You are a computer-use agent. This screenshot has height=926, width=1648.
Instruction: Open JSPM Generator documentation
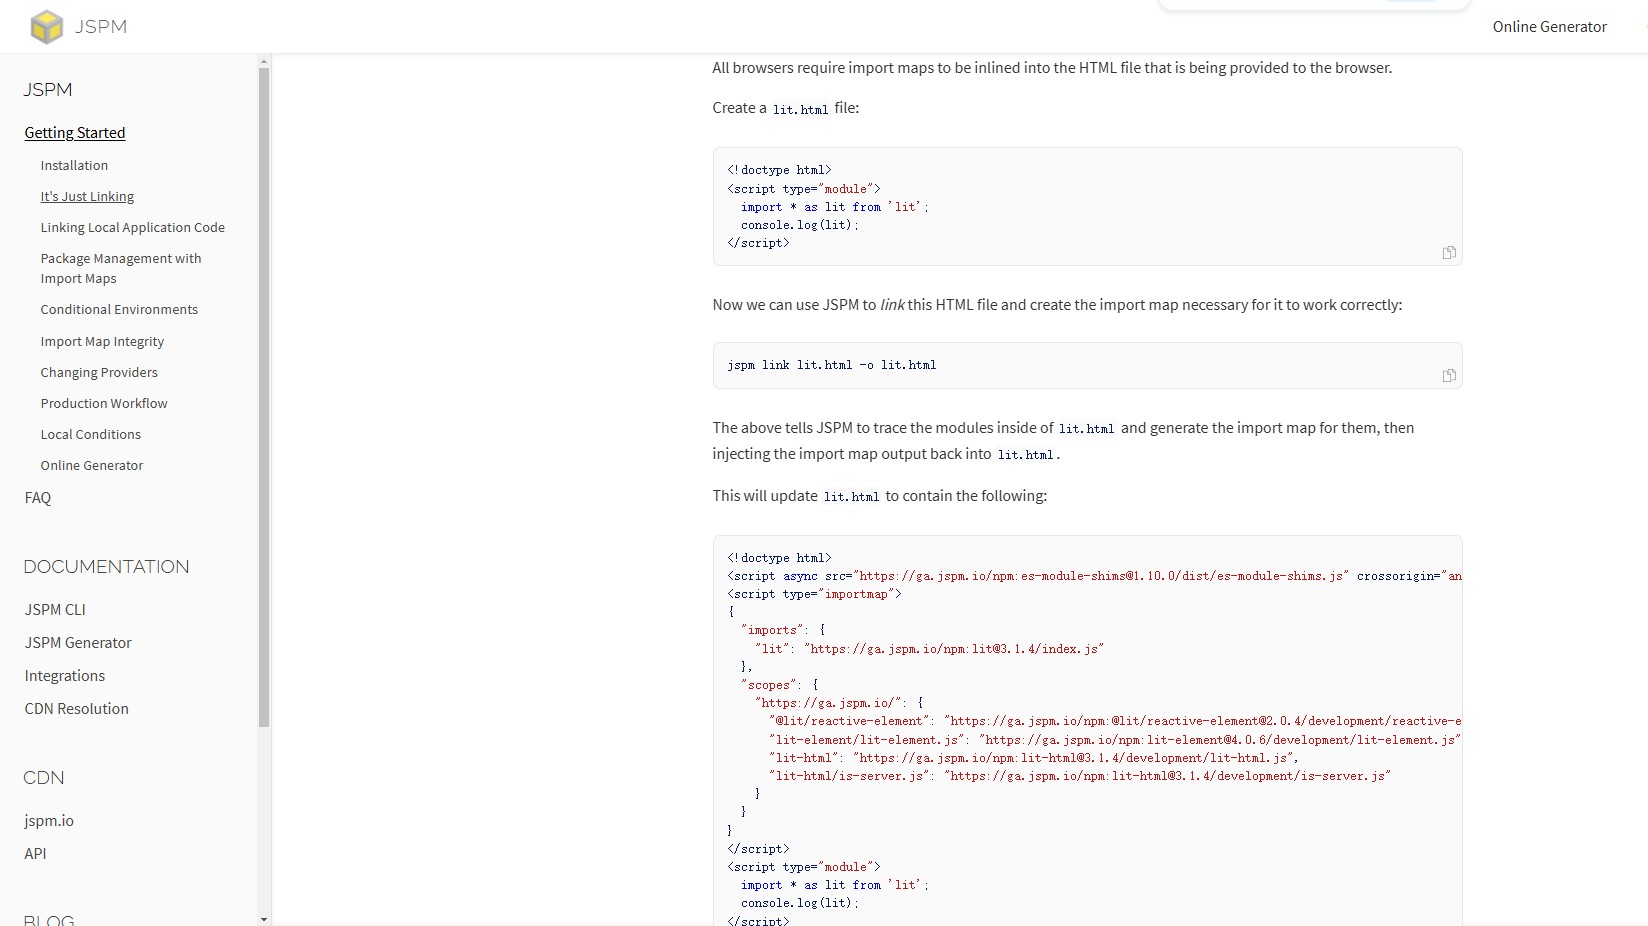click(x=78, y=643)
